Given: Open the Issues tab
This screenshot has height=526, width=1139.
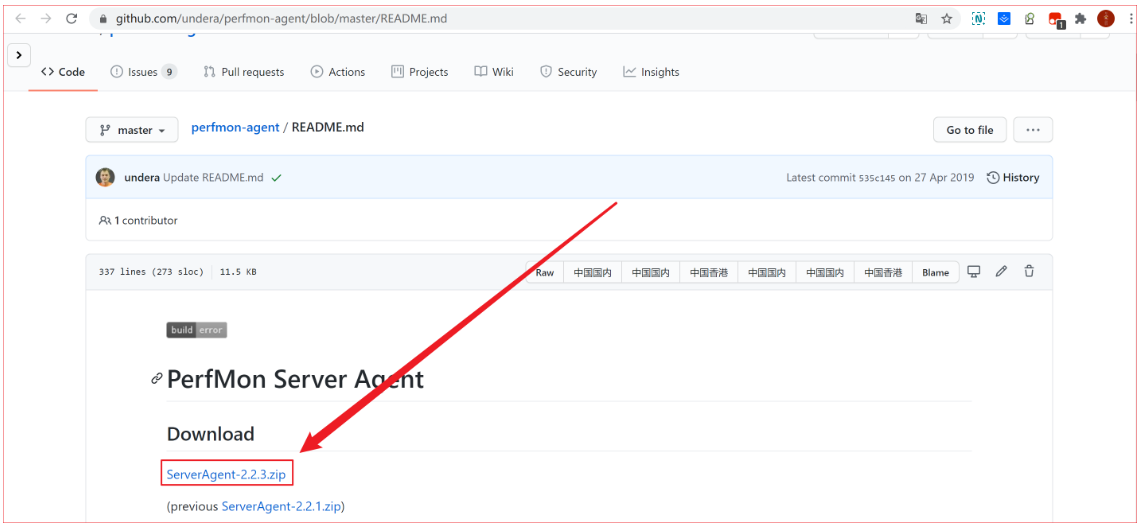Looking at the screenshot, I should 143,72.
